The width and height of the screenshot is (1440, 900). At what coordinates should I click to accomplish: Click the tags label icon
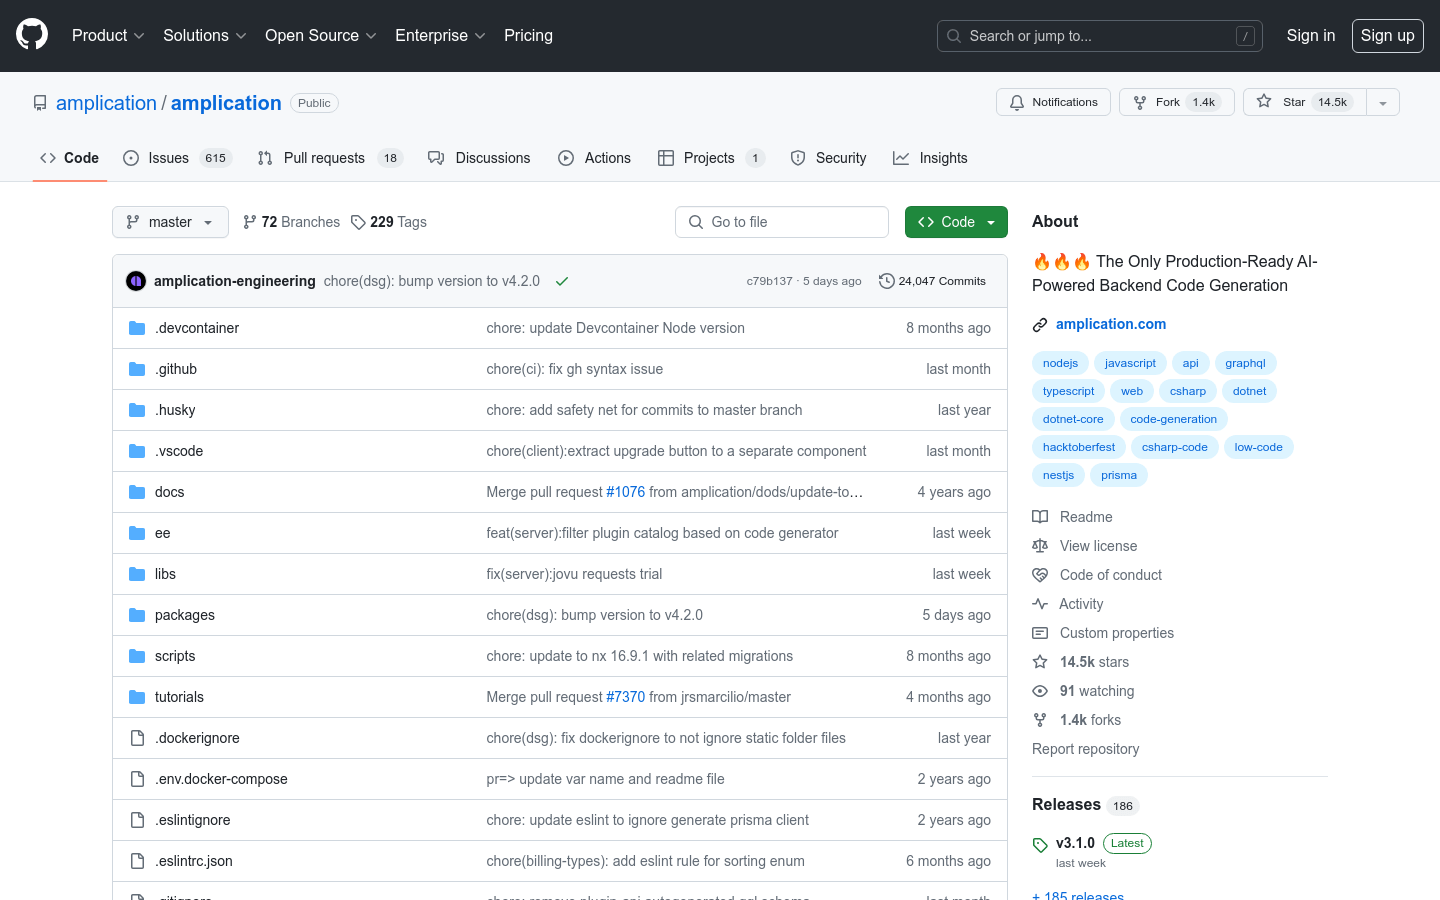pyautogui.click(x=358, y=222)
